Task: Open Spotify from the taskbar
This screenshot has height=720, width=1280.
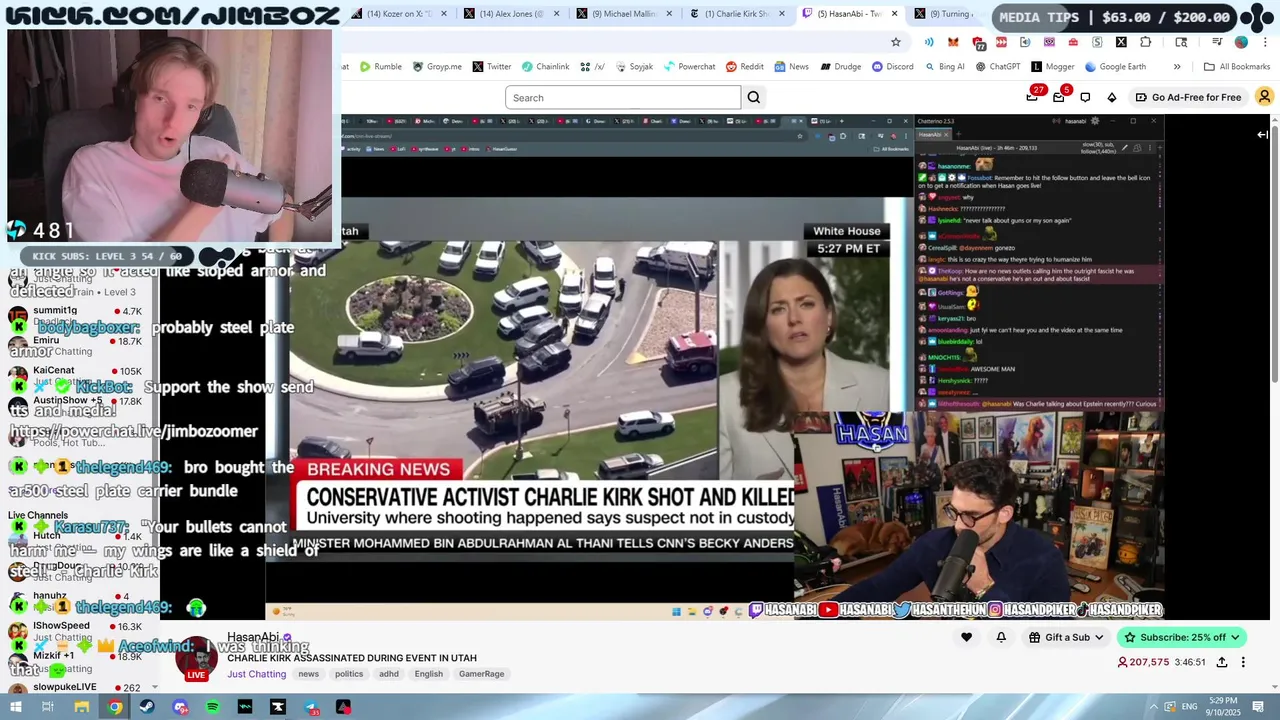Action: click(213, 707)
